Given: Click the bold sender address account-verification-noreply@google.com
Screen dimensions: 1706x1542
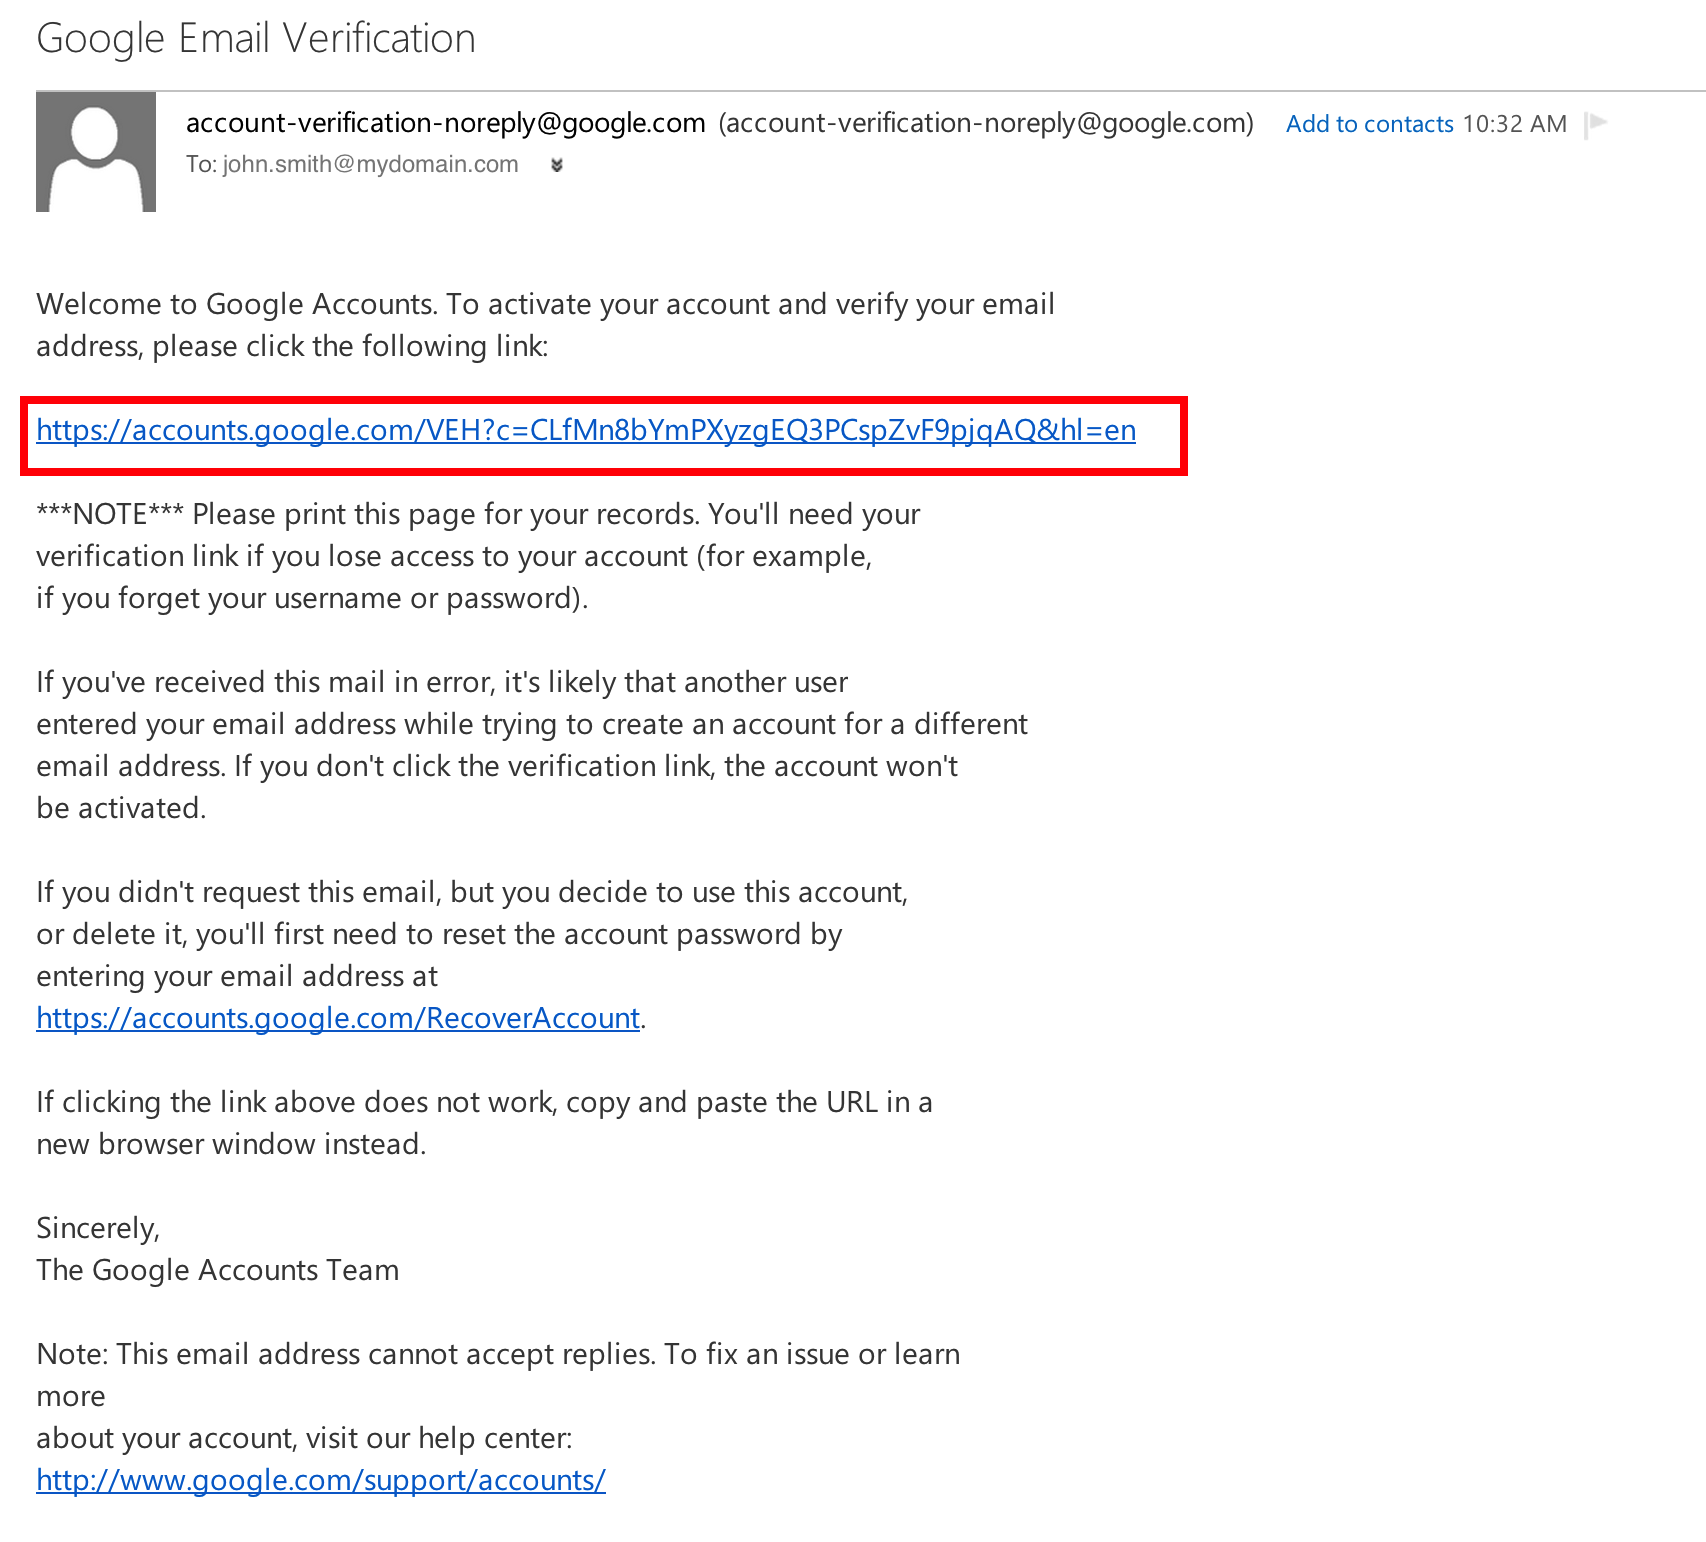Looking at the screenshot, I should click(446, 123).
